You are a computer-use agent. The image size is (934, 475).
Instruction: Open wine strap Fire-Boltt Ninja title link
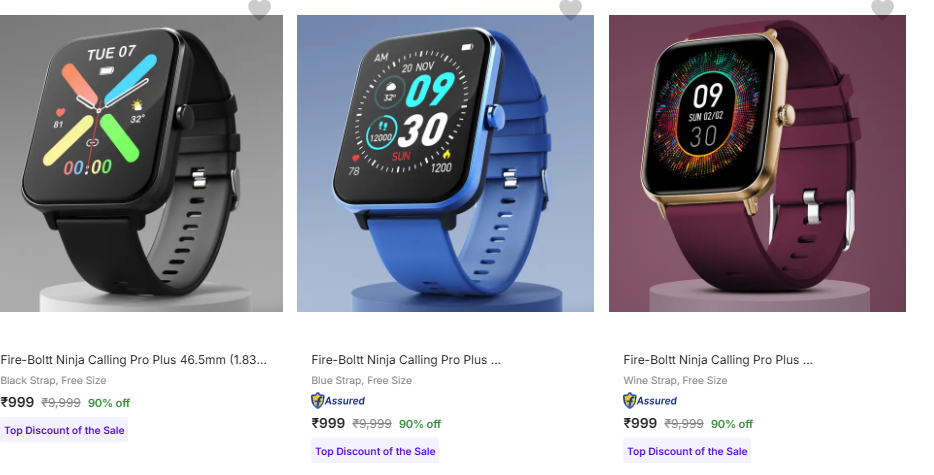pos(718,360)
